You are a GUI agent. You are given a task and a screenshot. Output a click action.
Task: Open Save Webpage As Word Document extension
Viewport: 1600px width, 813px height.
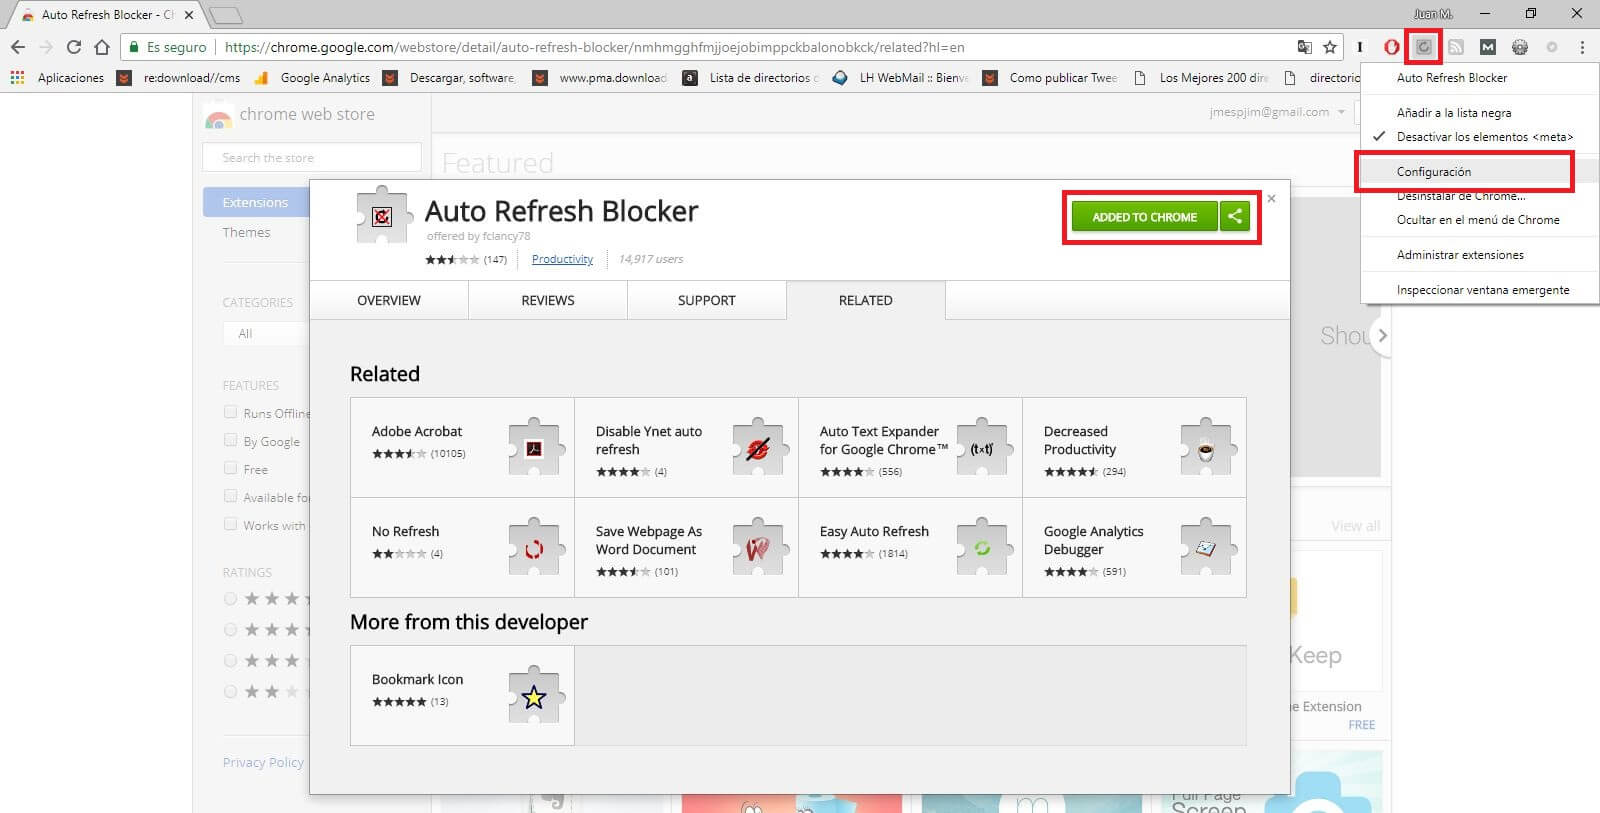686,547
